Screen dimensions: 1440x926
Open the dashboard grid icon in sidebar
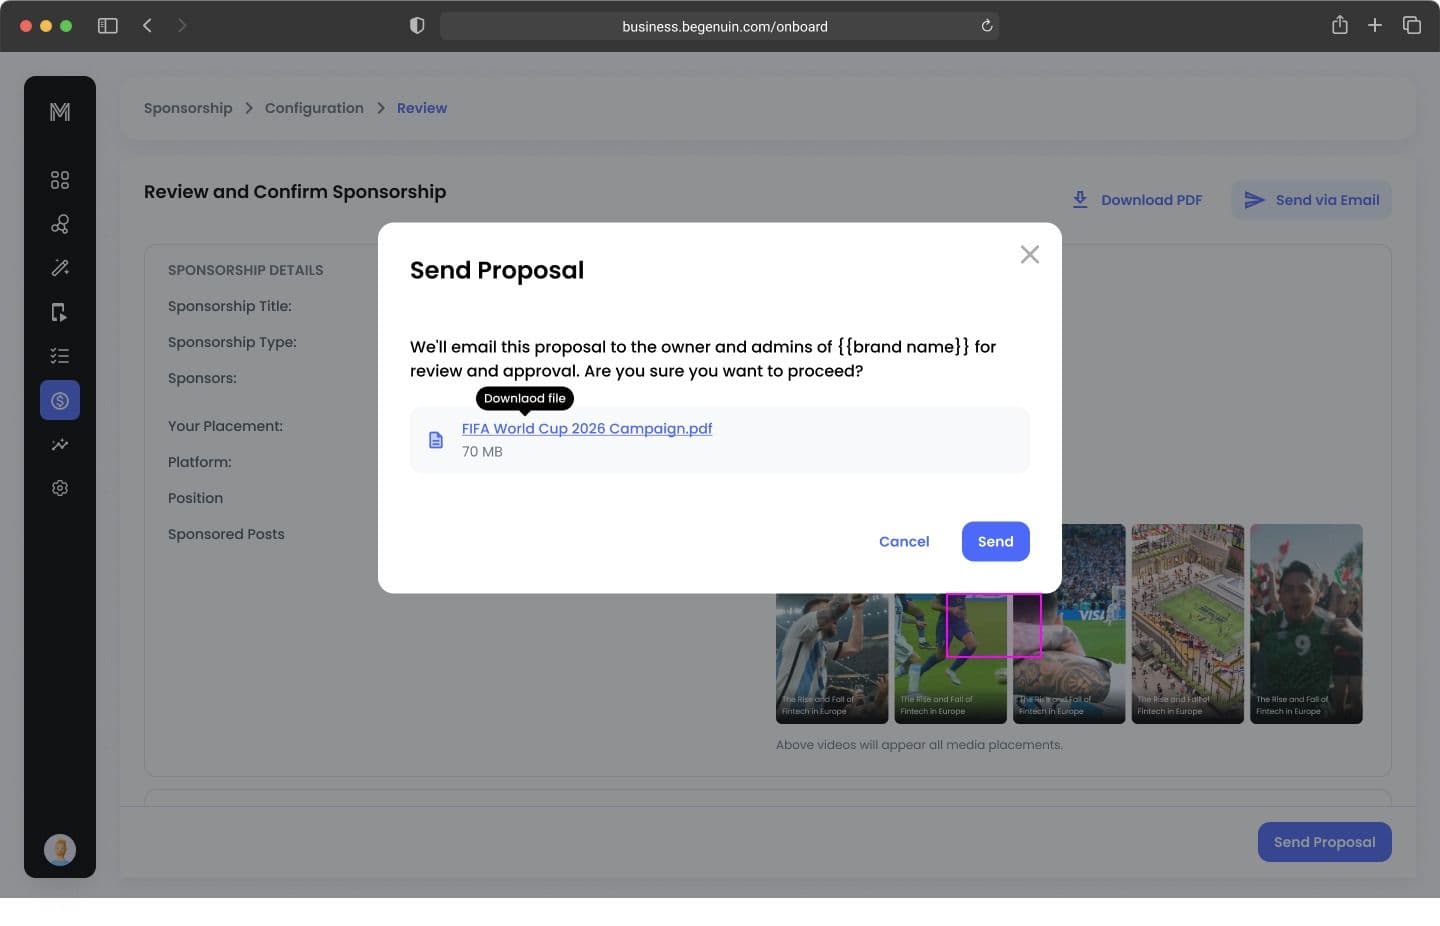60,180
